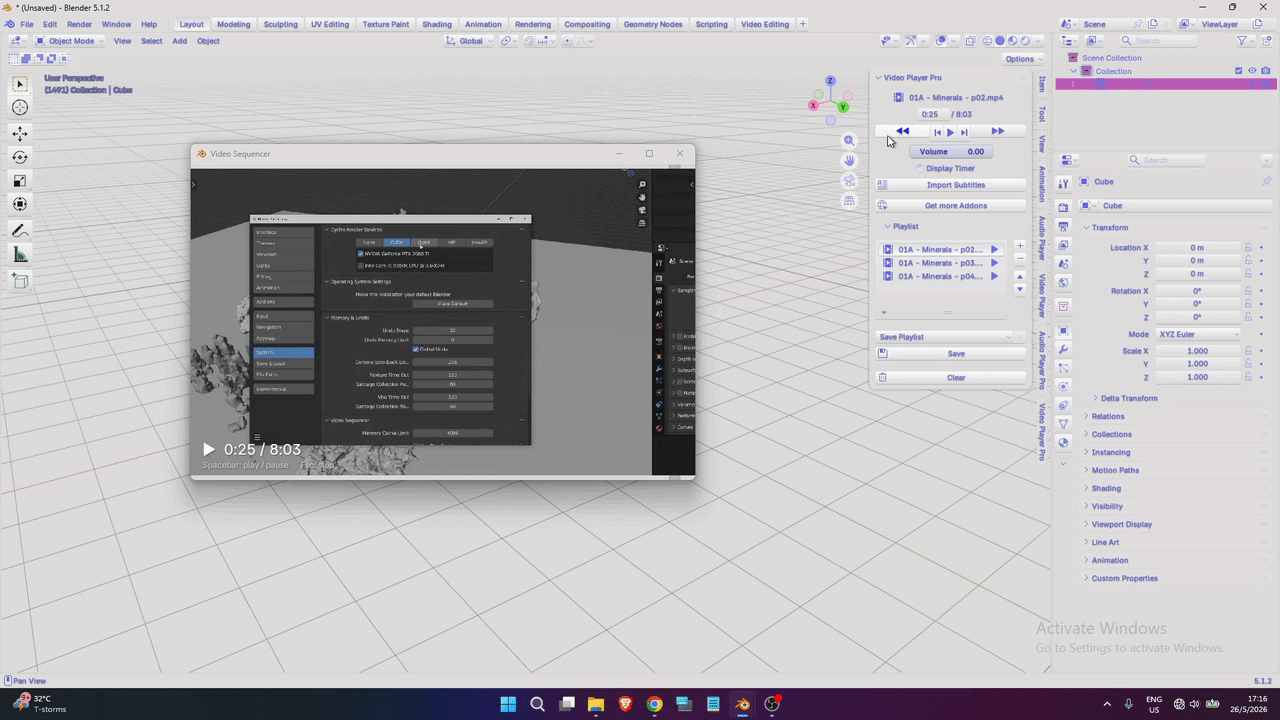
Task: Play 01A - Minerals - p04 playlist entry
Action: (x=994, y=276)
